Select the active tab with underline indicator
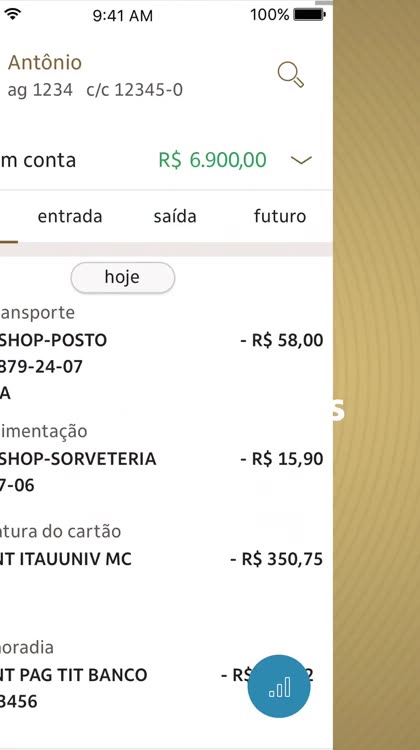 [9, 218]
